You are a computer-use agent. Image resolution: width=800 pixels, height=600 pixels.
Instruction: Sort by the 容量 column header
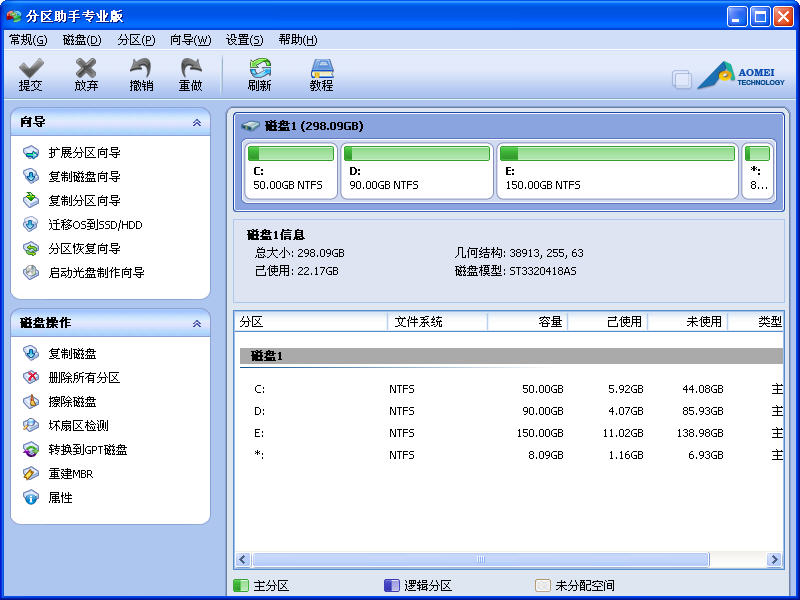coord(527,322)
